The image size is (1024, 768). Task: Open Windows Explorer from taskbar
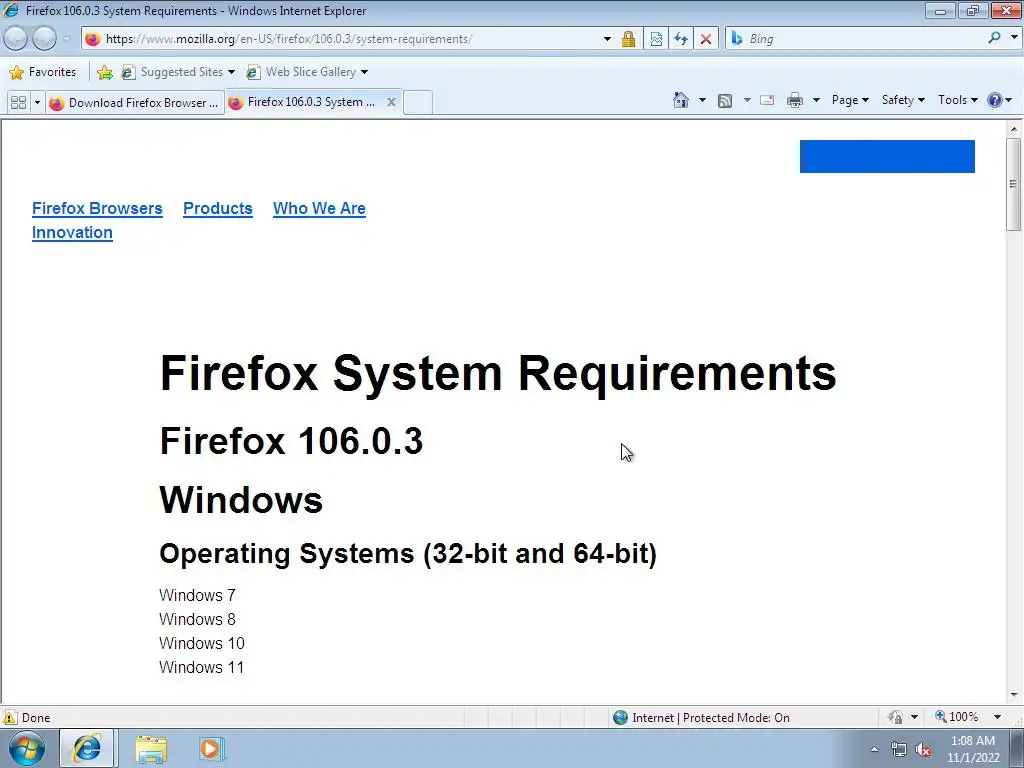(x=151, y=749)
